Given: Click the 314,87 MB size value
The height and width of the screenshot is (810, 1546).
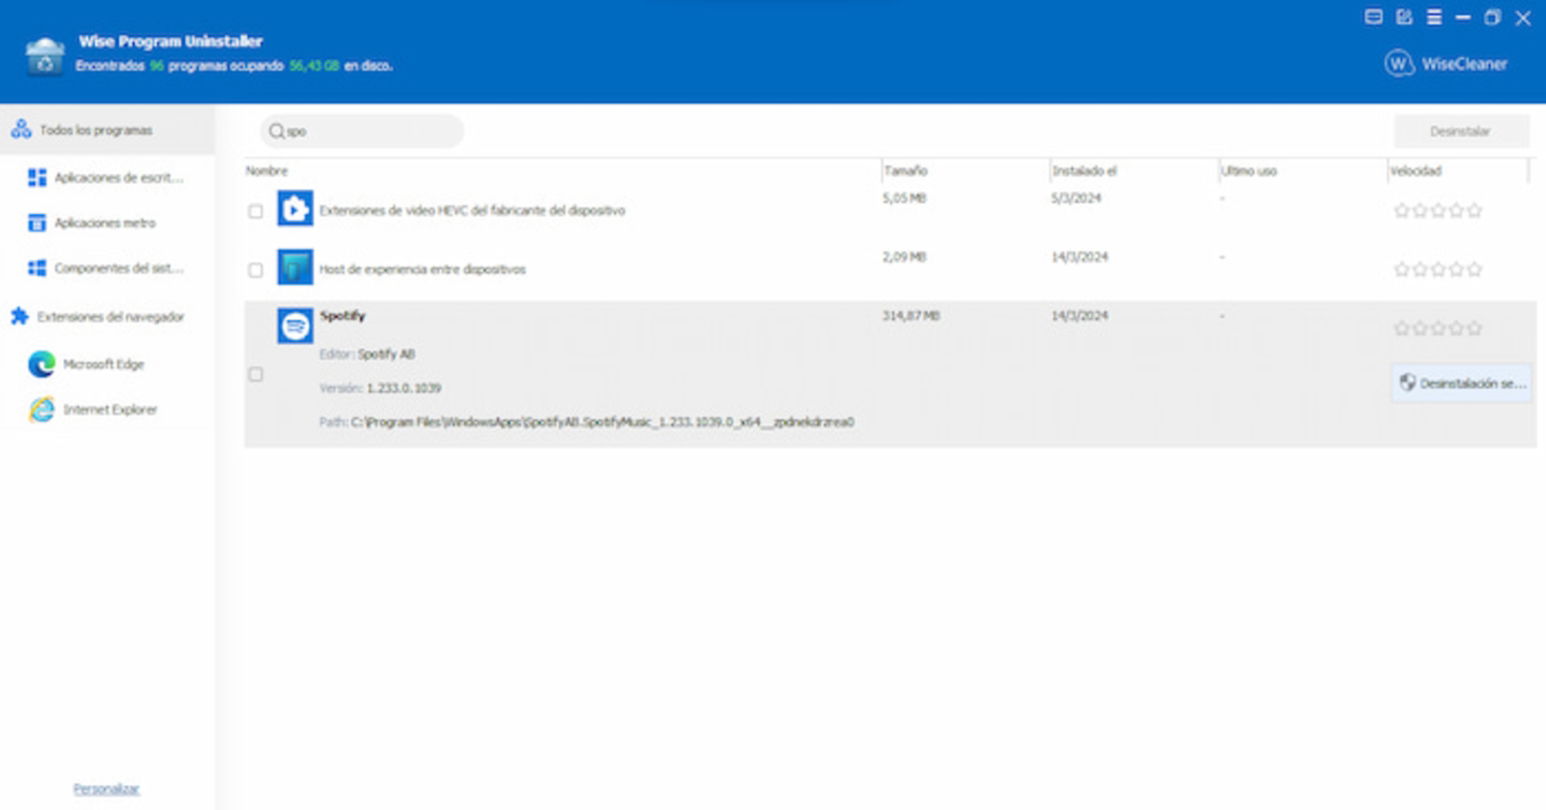Looking at the screenshot, I should point(911,316).
